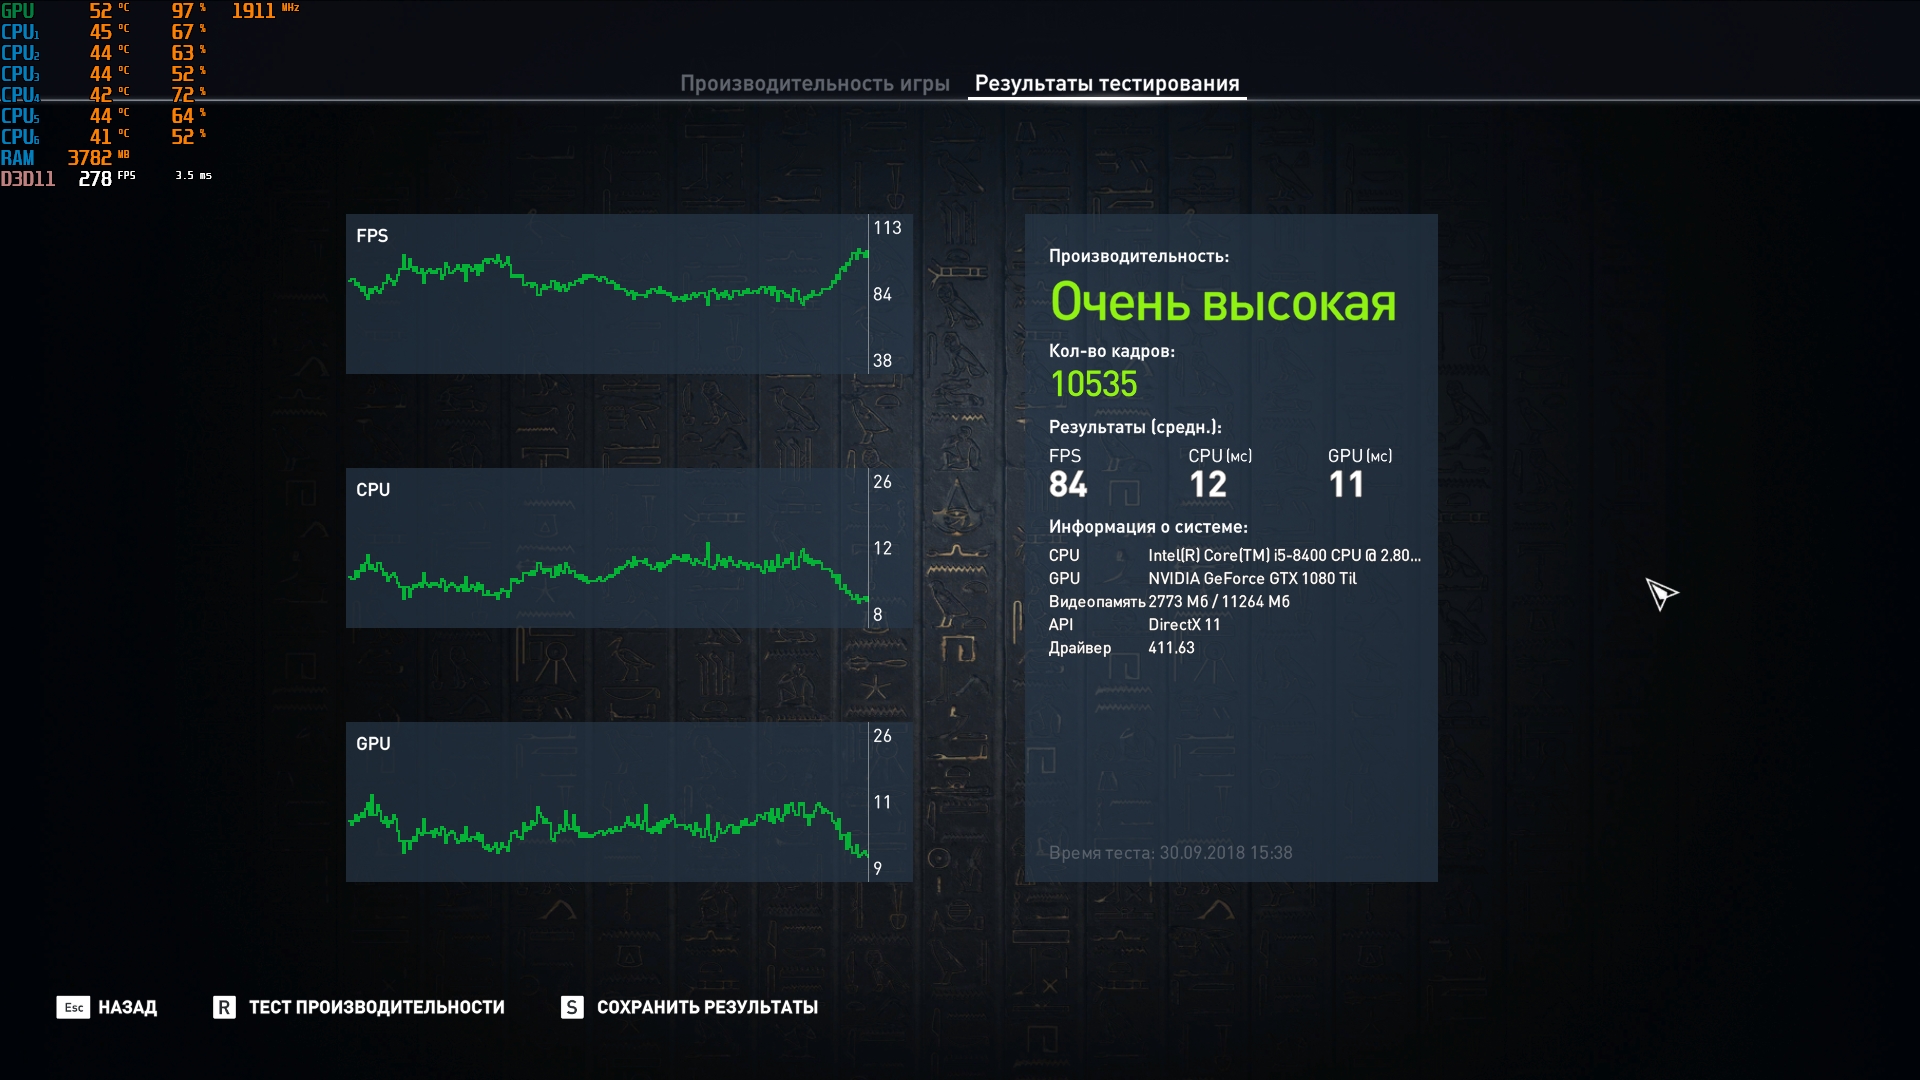Click the frame count 10535
Screen dimensions: 1920x1080
[1093, 384]
